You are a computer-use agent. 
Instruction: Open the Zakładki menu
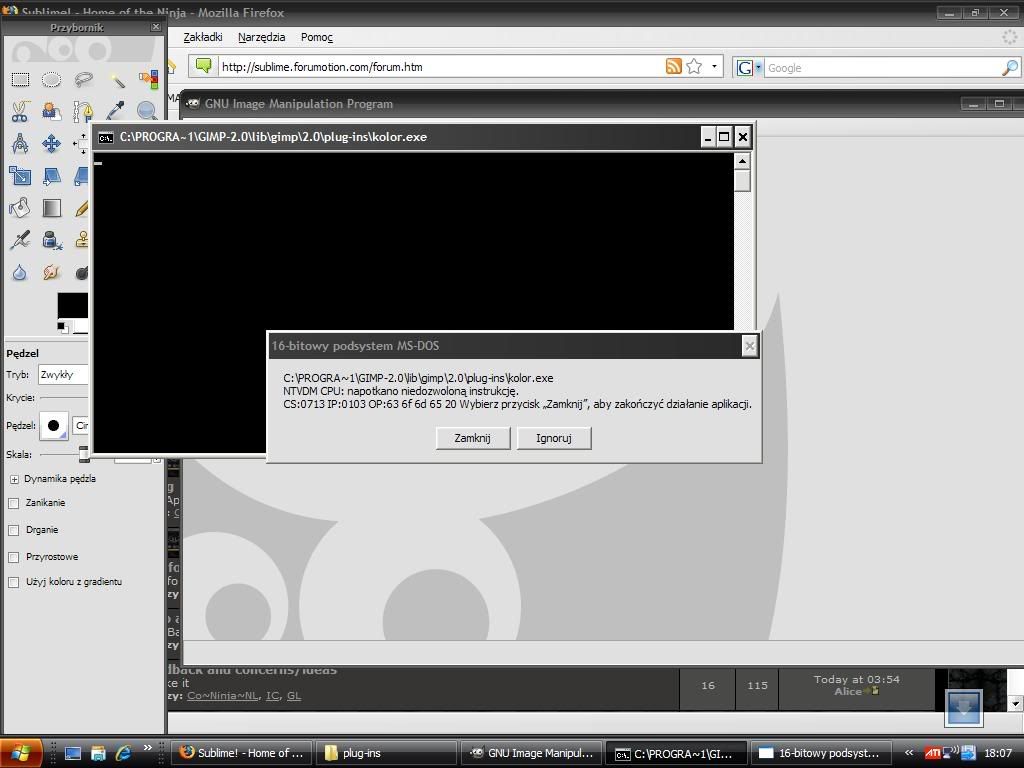[x=203, y=37]
